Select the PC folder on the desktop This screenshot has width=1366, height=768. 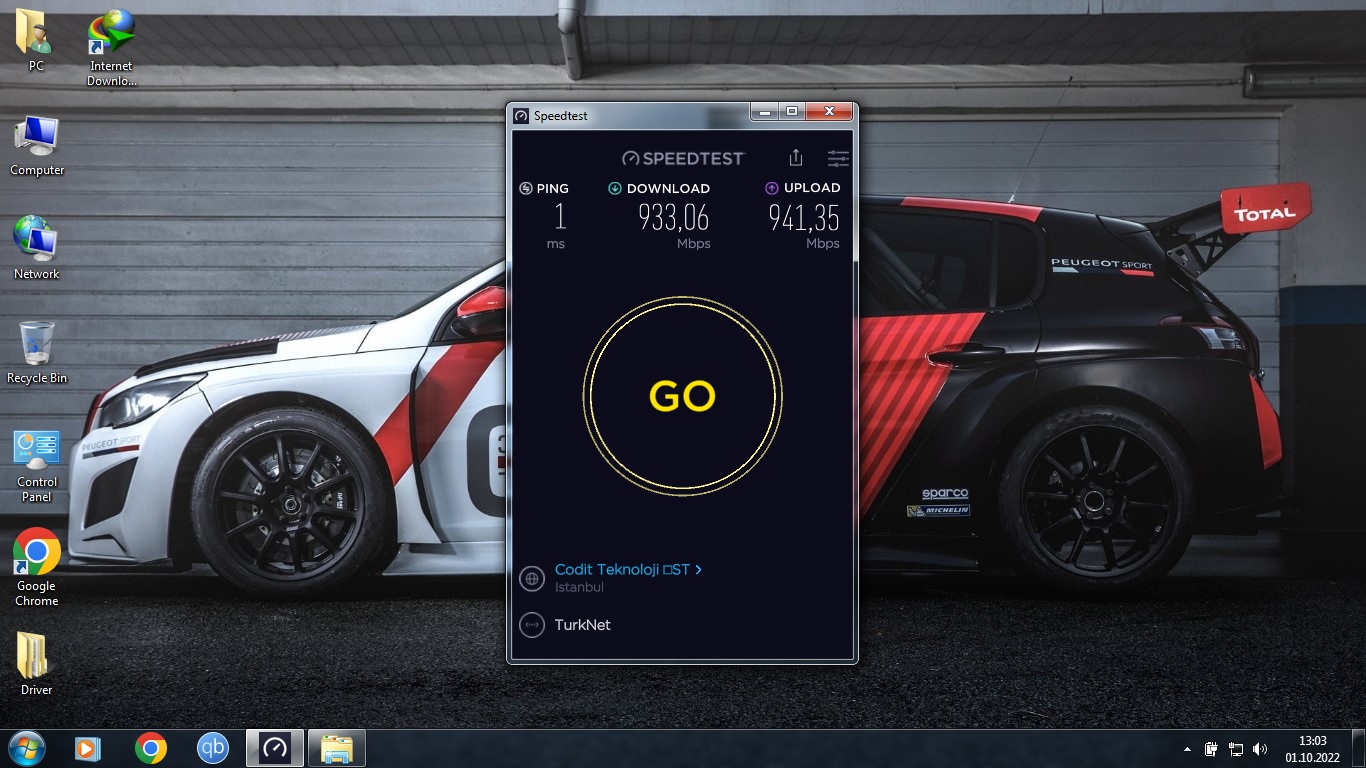click(36, 40)
